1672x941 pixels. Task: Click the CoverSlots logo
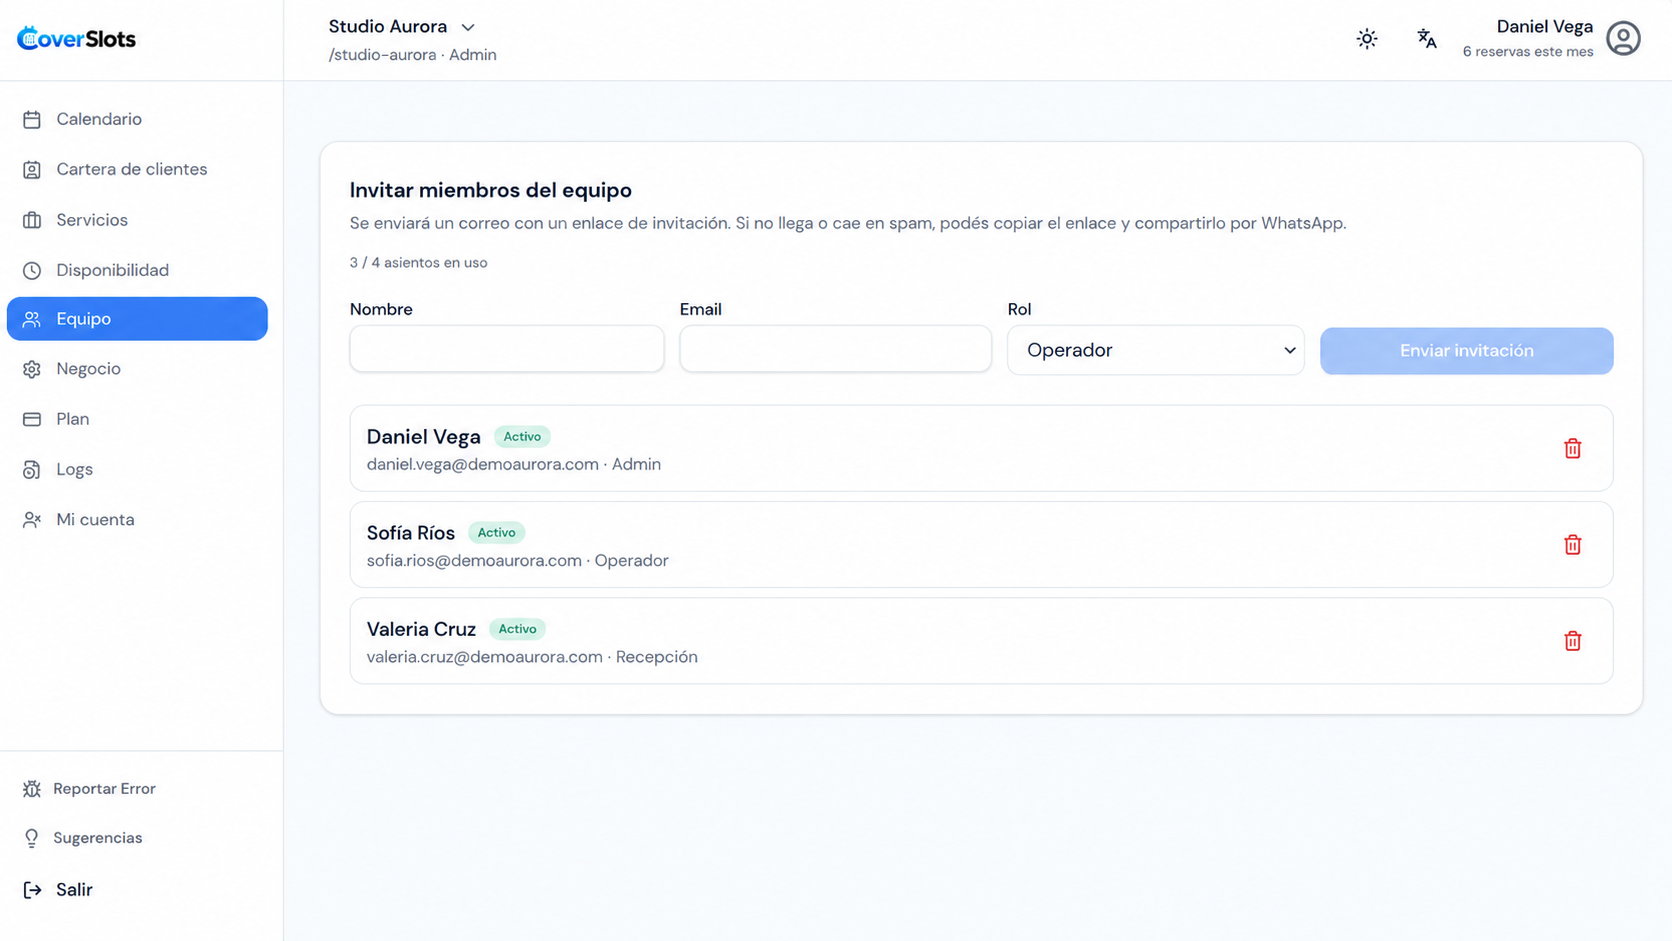76,39
